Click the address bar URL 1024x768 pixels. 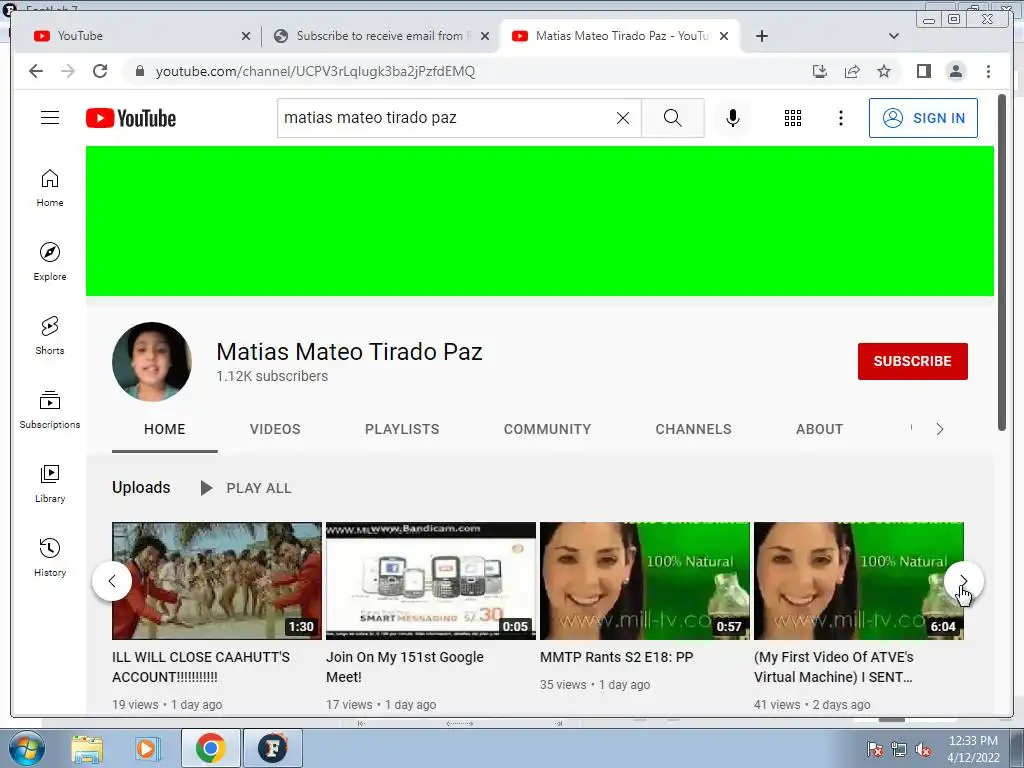(315, 71)
